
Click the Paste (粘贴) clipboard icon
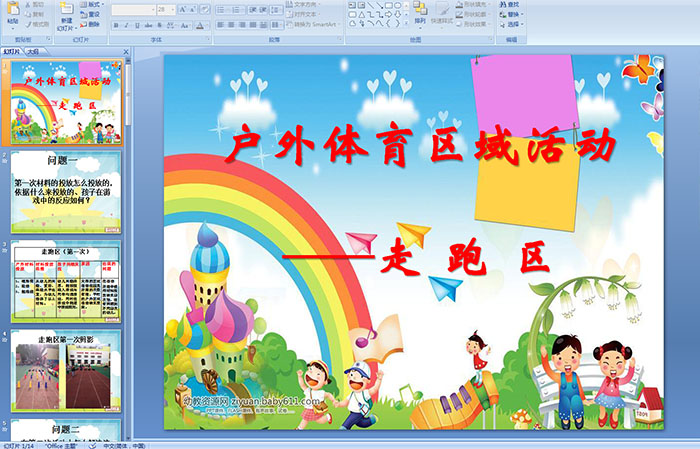coord(13,8)
